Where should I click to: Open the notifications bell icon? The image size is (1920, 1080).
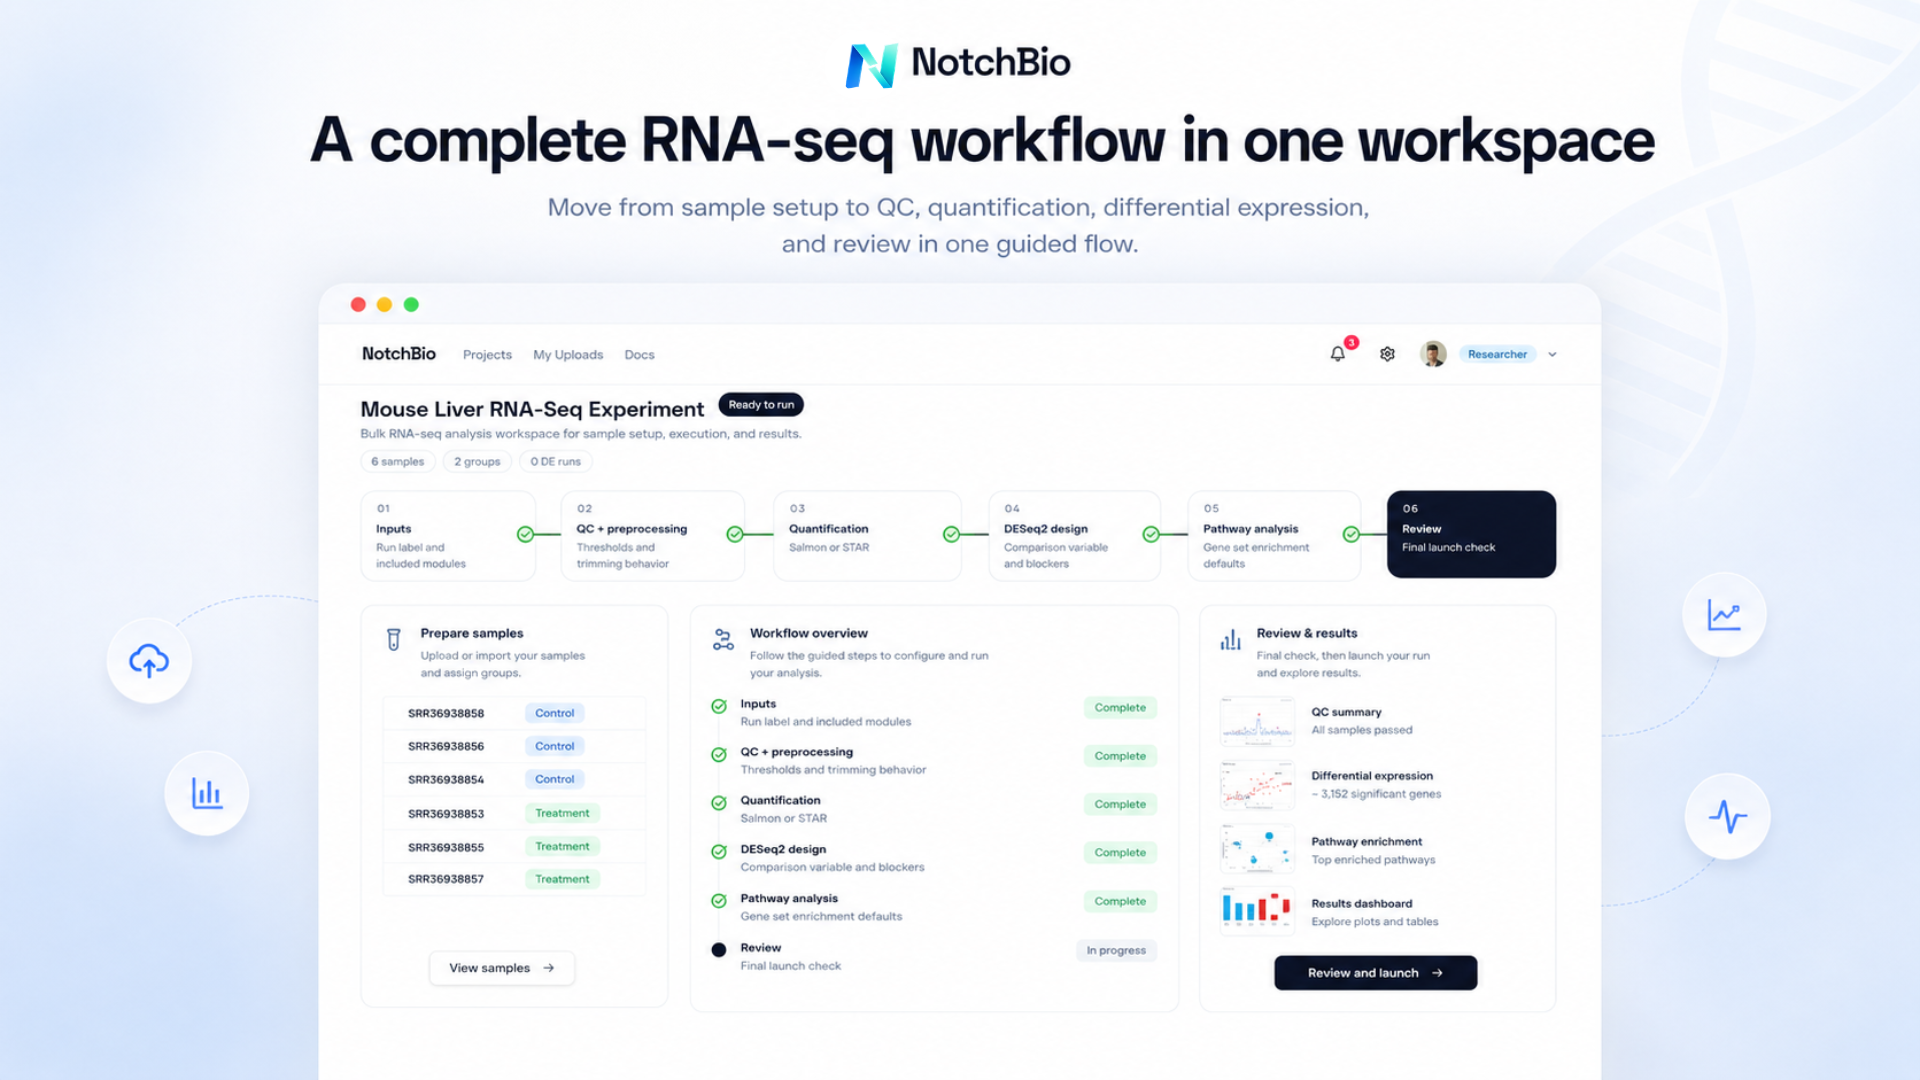[1337, 354]
